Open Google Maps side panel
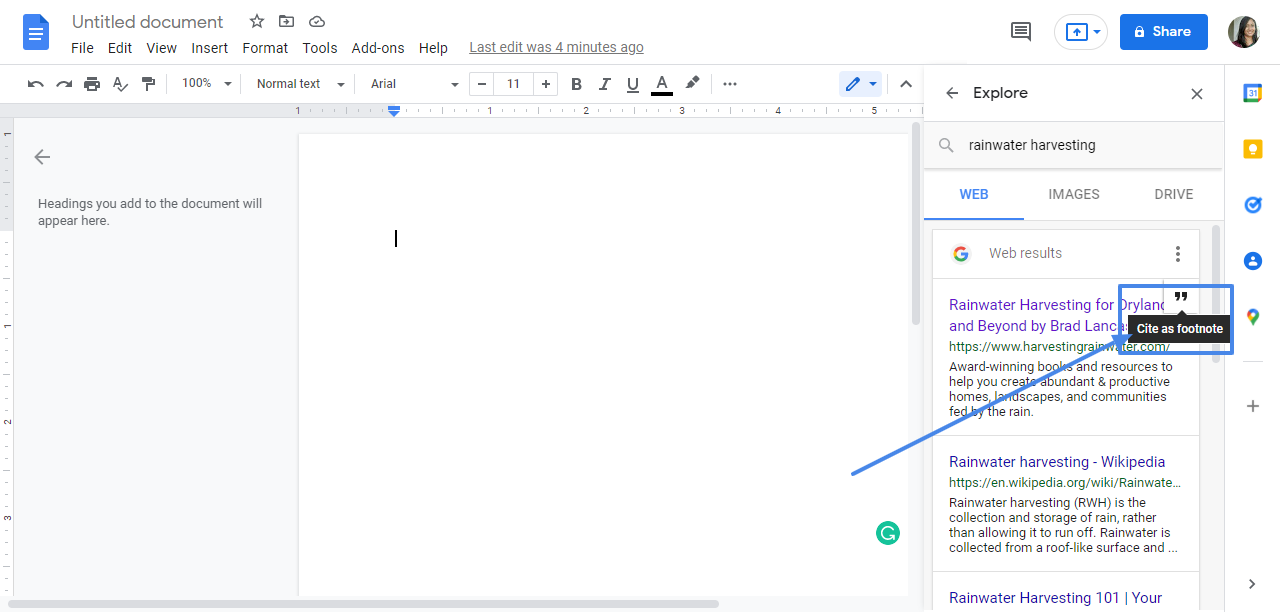The width and height of the screenshot is (1280, 612). 1252,317
